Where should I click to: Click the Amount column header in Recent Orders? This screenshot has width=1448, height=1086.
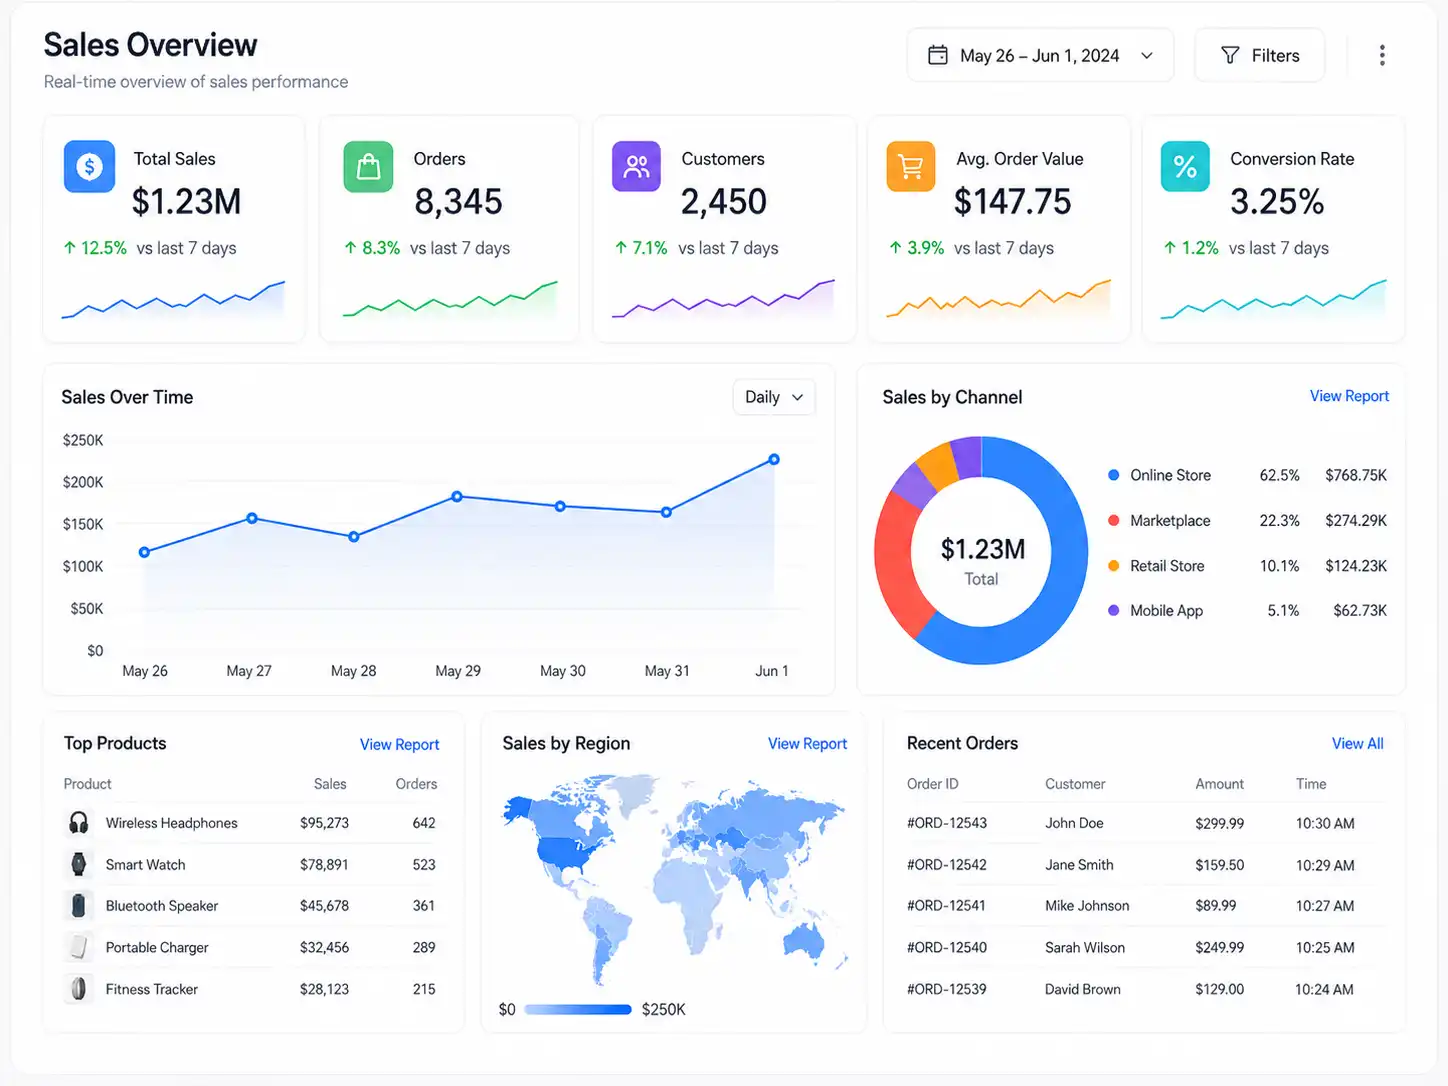point(1220,784)
